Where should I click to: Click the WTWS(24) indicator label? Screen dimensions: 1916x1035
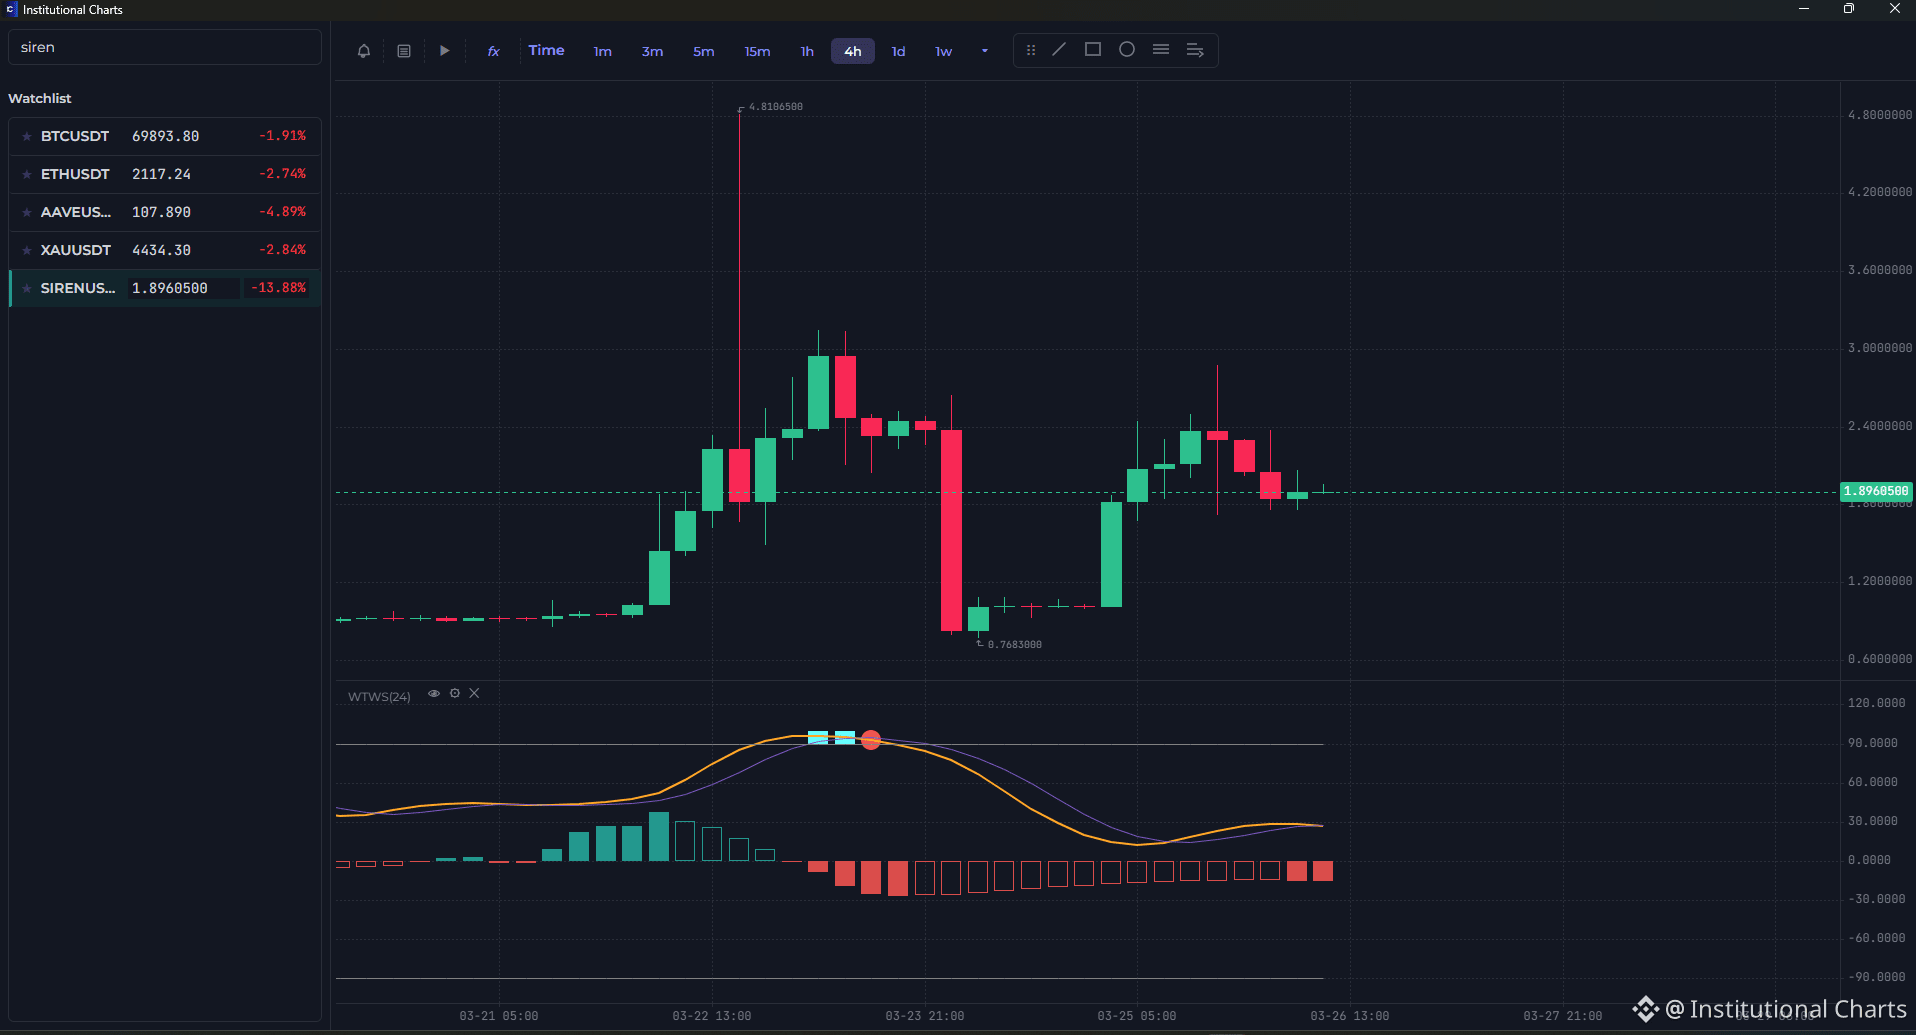pos(379,696)
